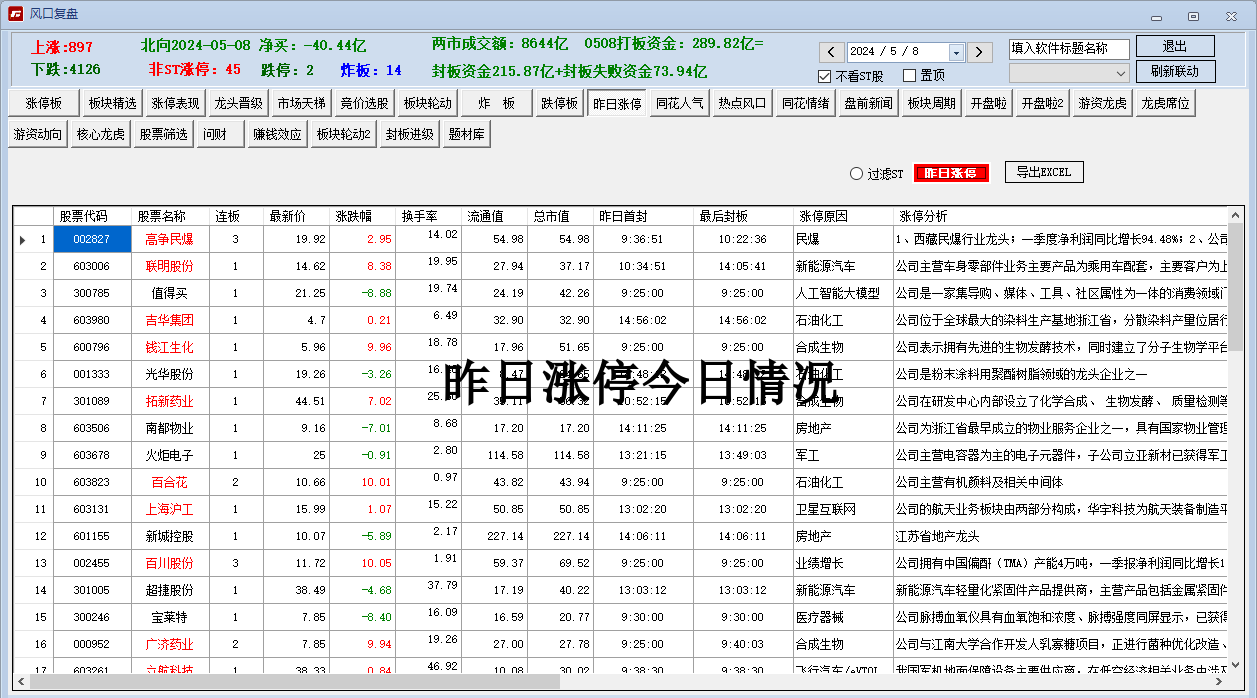Select the 题材库 tab

(467, 134)
